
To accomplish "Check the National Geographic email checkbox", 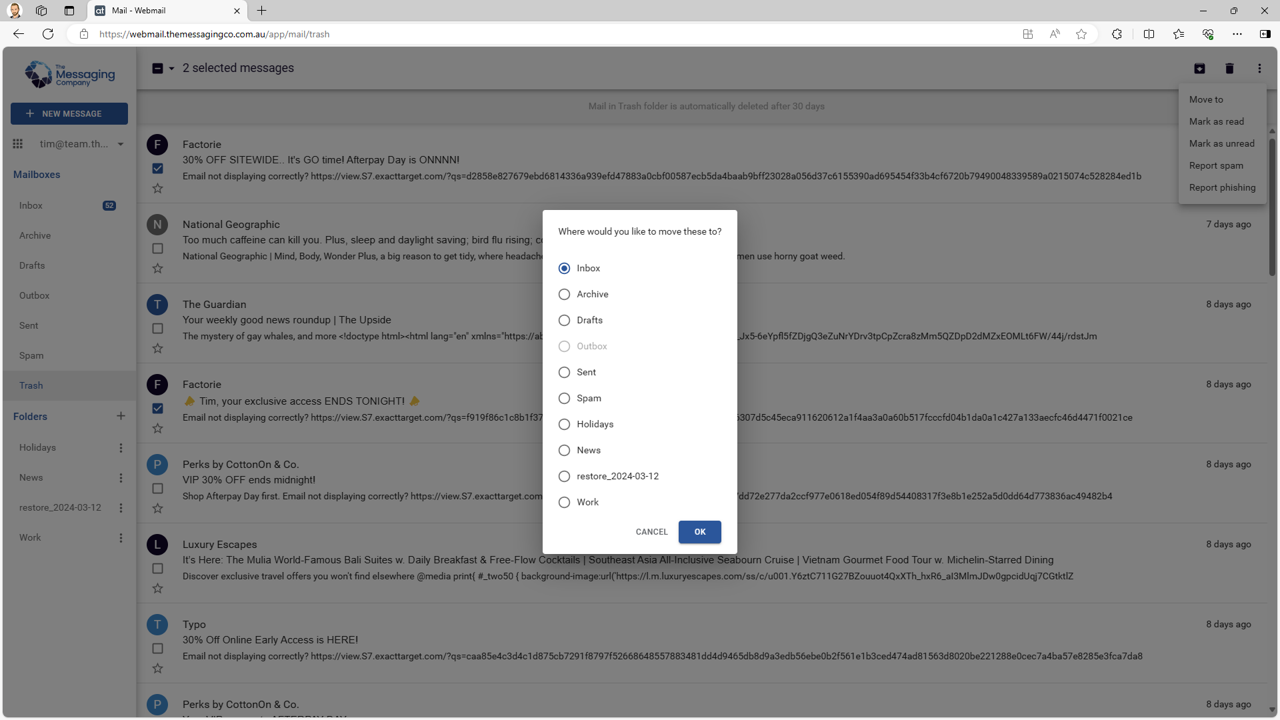I will (x=157, y=248).
